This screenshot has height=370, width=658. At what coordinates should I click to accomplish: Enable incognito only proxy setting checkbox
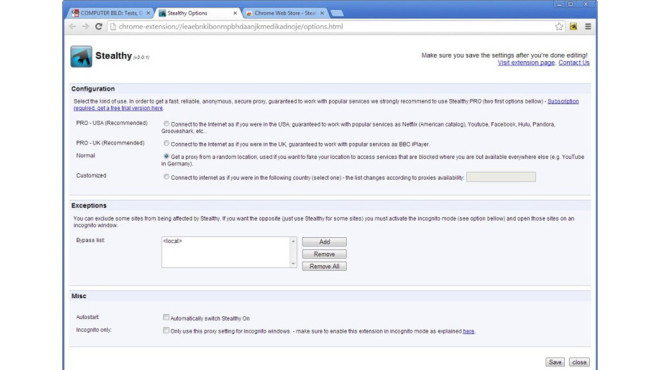[166, 330]
